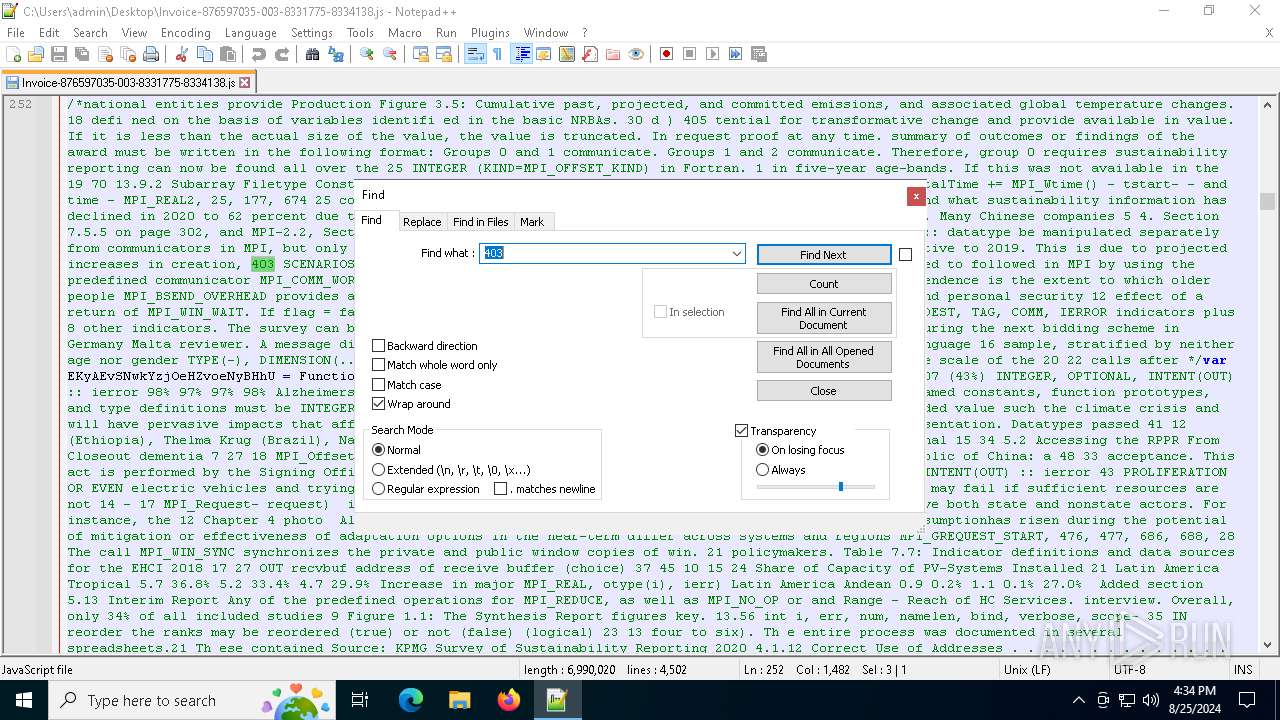The image size is (1280, 720).
Task: Start macro recording with the red dot
Action: pyautogui.click(x=667, y=54)
